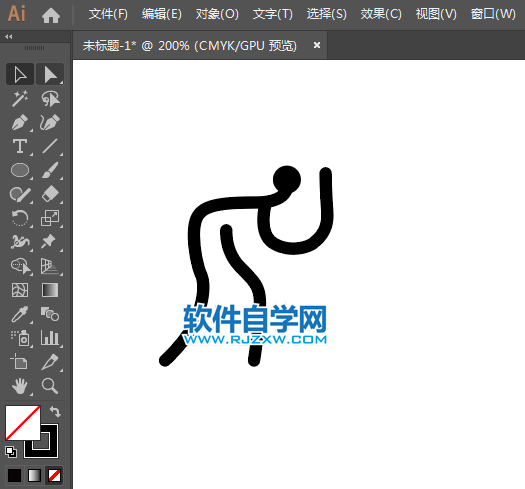Select the Type tool
Viewport: 525px width, 489px height.
(x=20, y=146)
